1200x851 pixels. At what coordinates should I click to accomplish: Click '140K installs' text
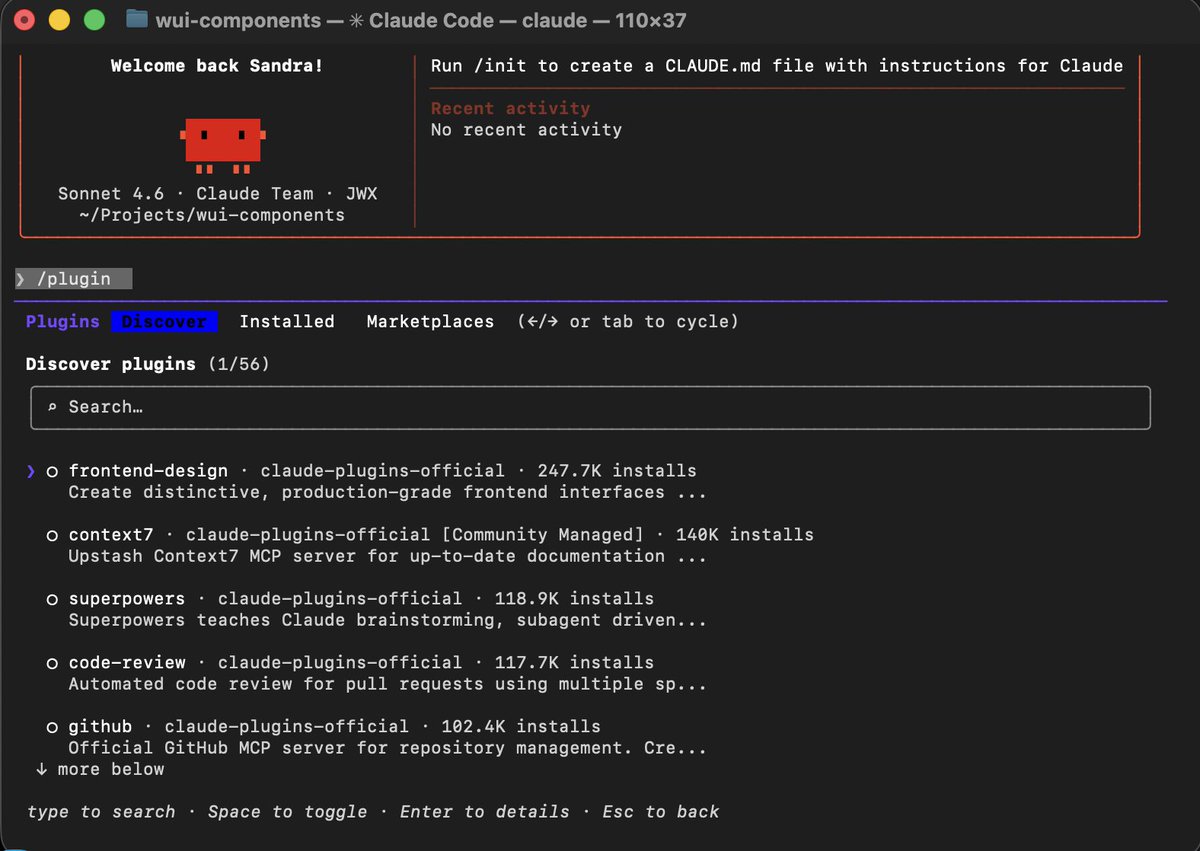pos(745,534)
